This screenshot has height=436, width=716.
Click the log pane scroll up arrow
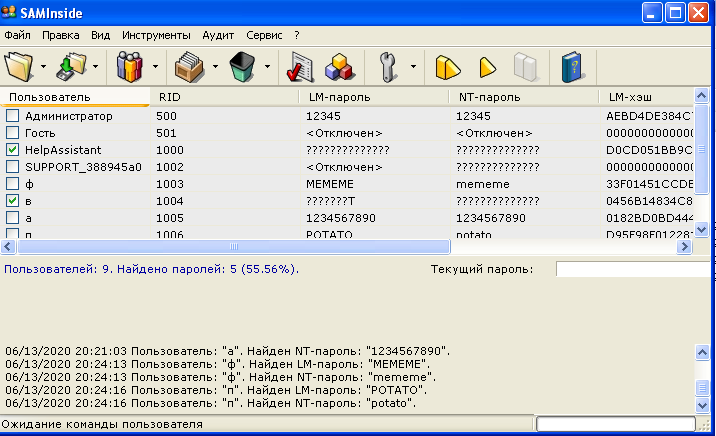point(702,352)
